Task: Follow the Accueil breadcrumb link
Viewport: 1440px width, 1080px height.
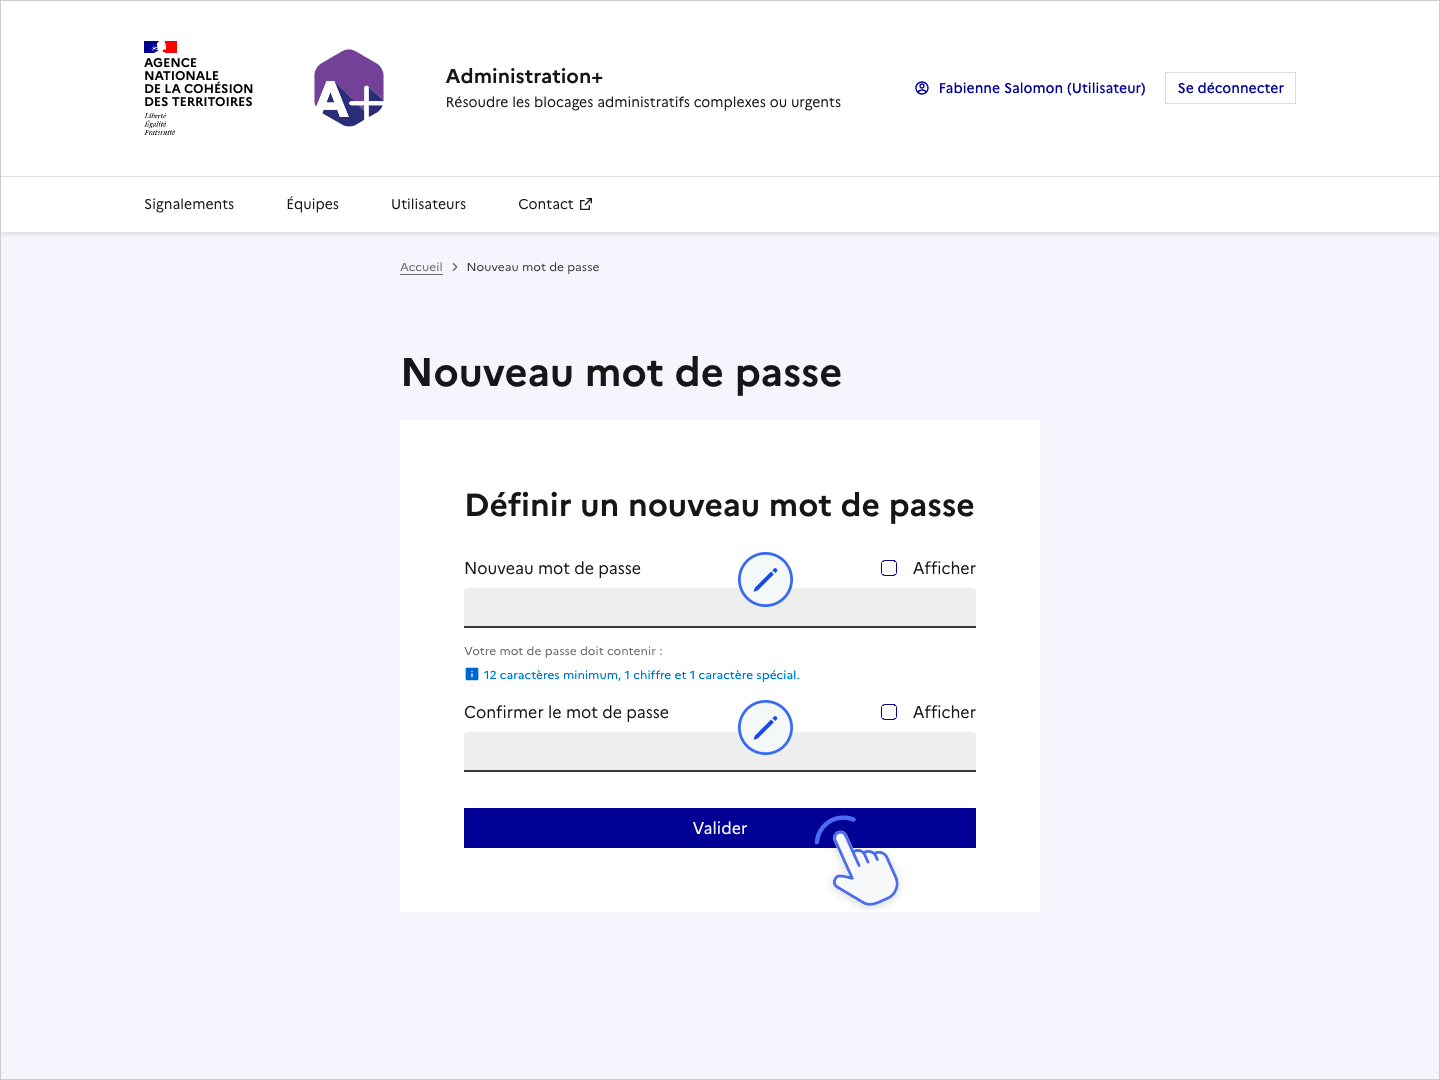Action: tap(421, 267)
